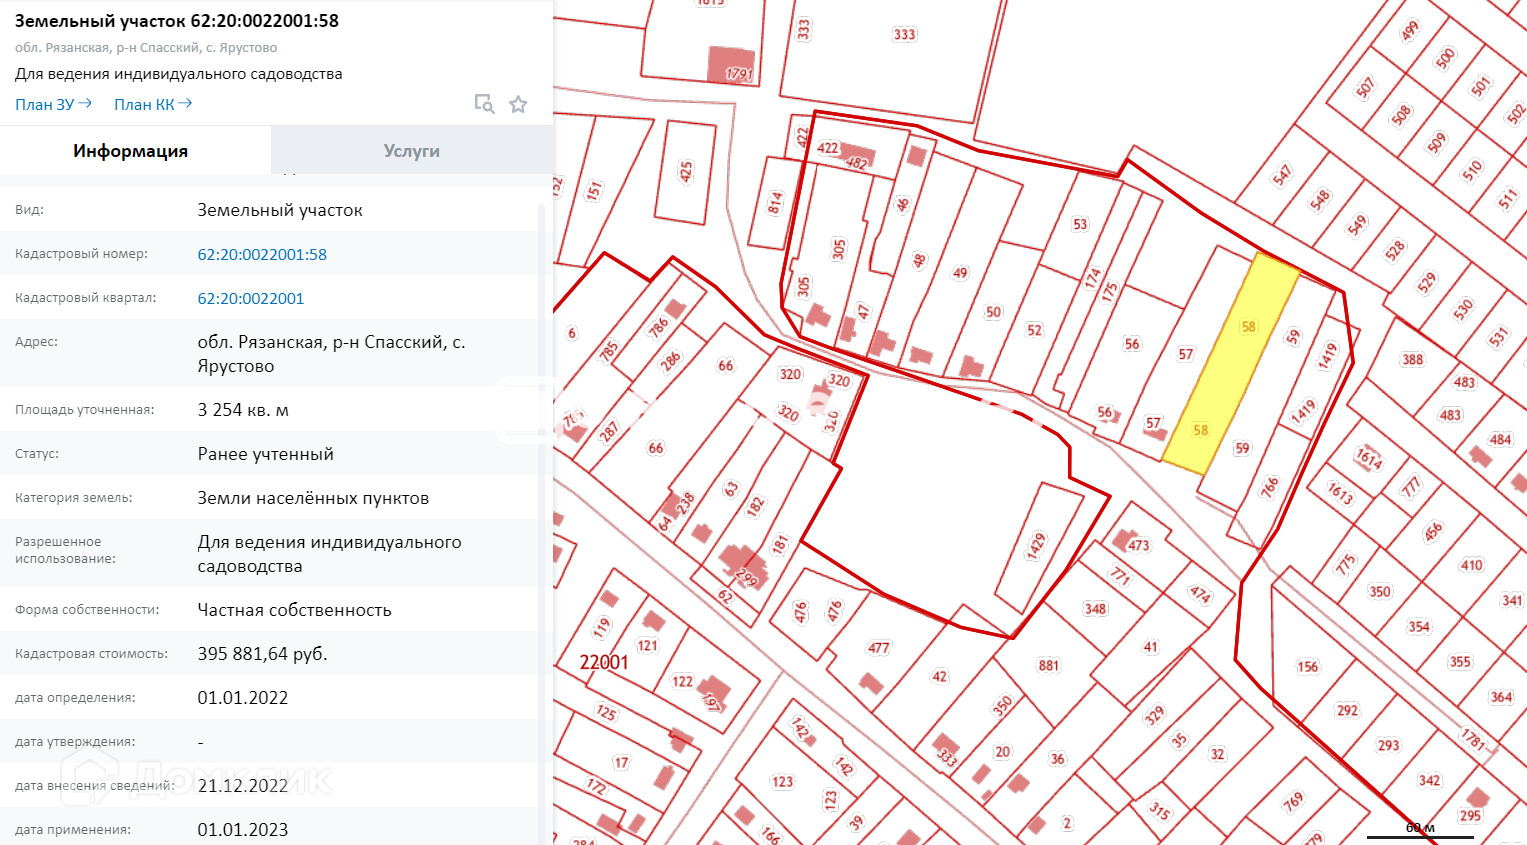Click the entry date 21.12.2022

243,786
